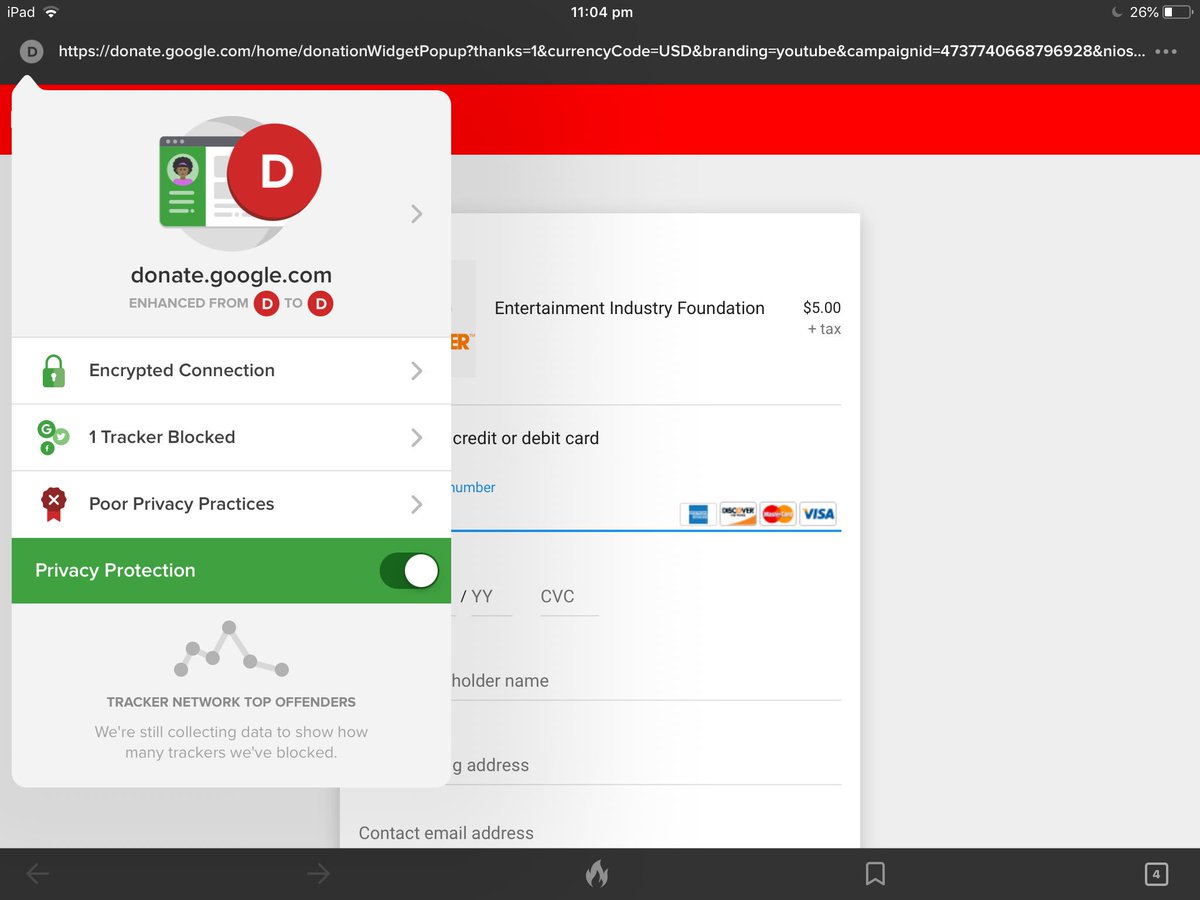
Task: Expand the privacy grade details chevron
Action: 417,213
